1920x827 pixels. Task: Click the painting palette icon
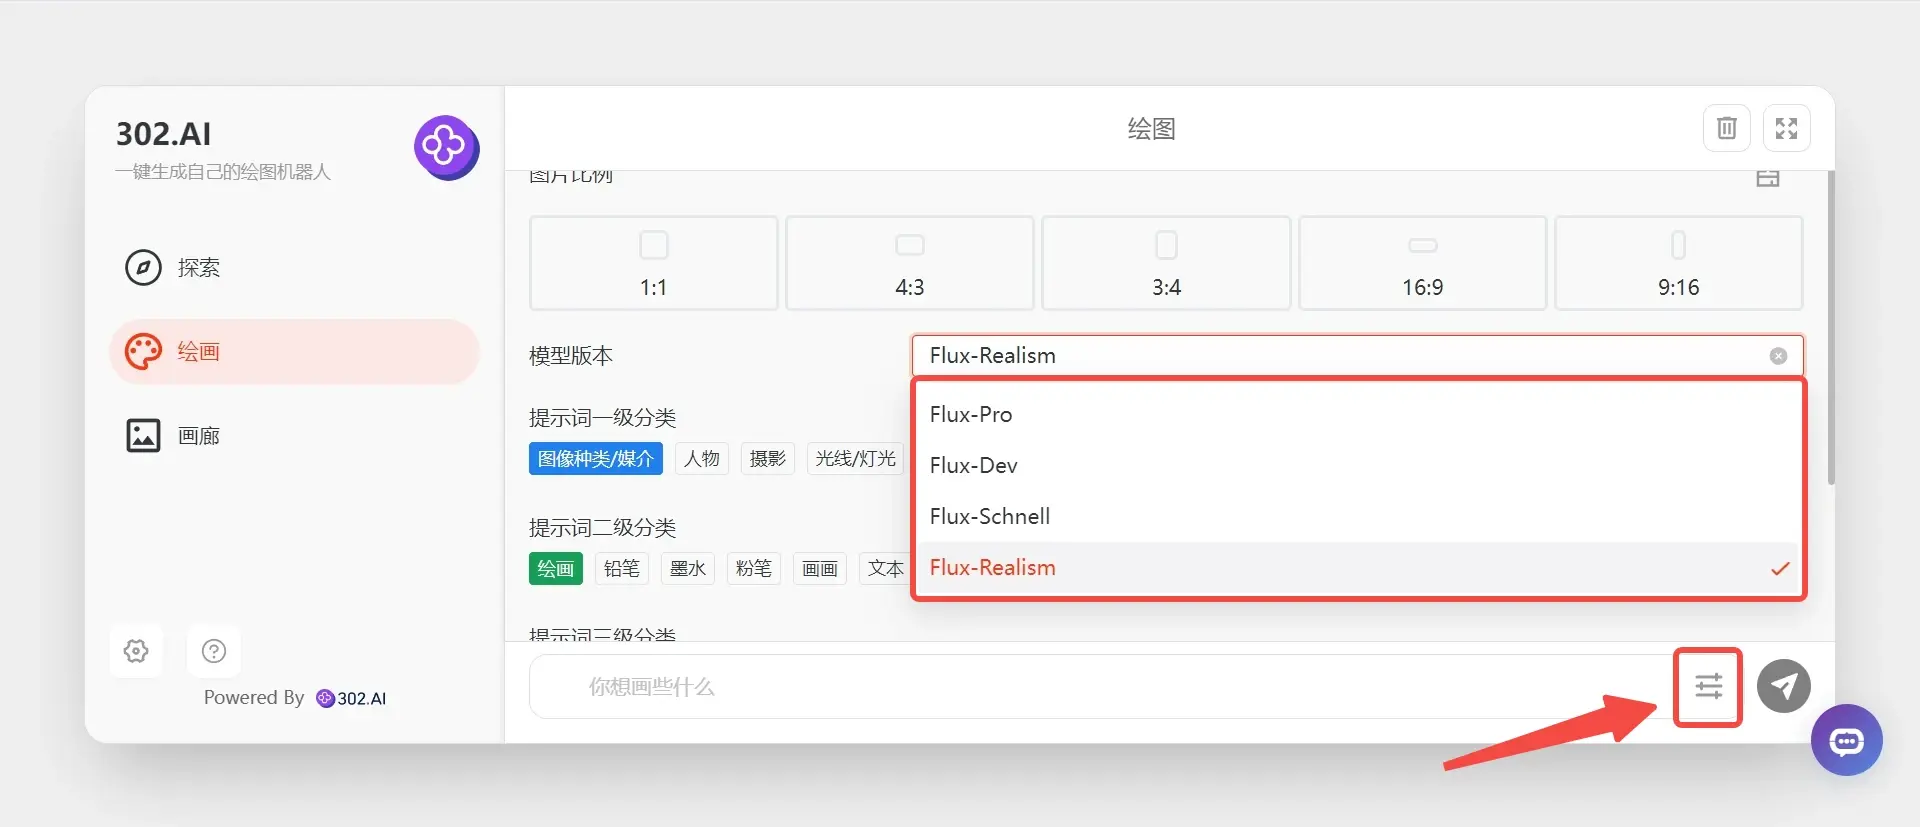coord(143,352)
